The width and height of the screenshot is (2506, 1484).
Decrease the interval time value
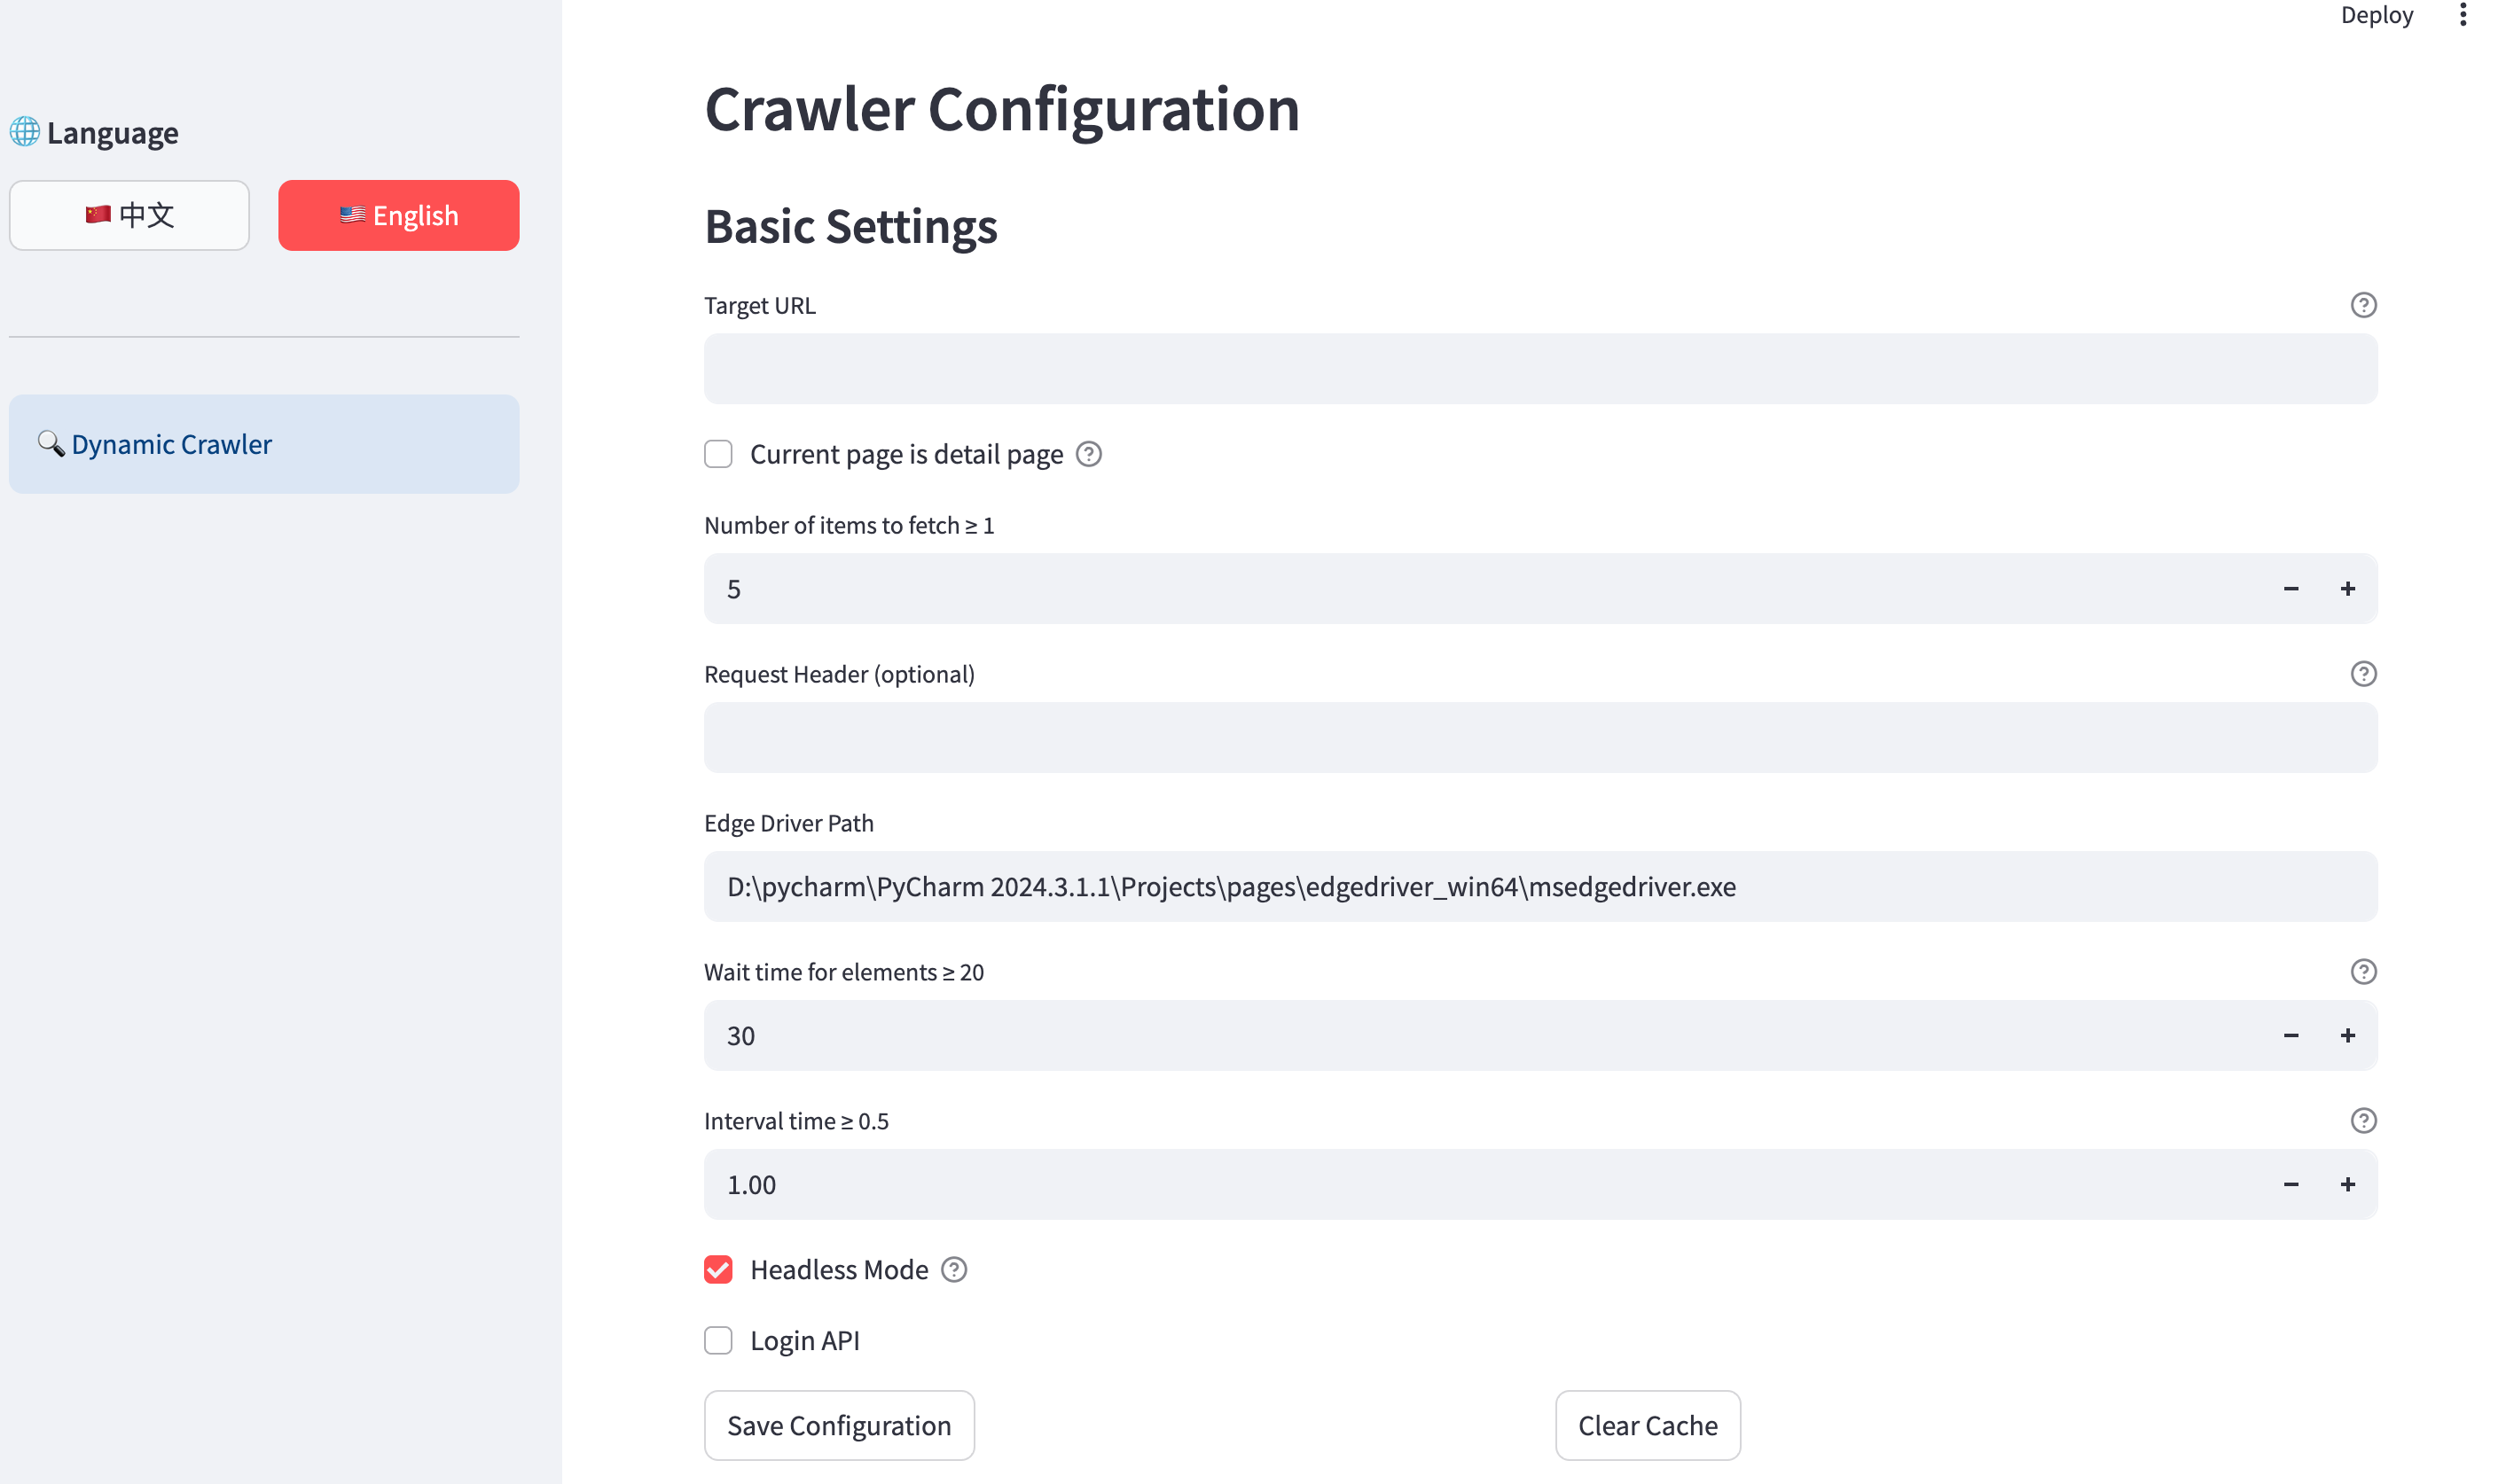2290,1185
